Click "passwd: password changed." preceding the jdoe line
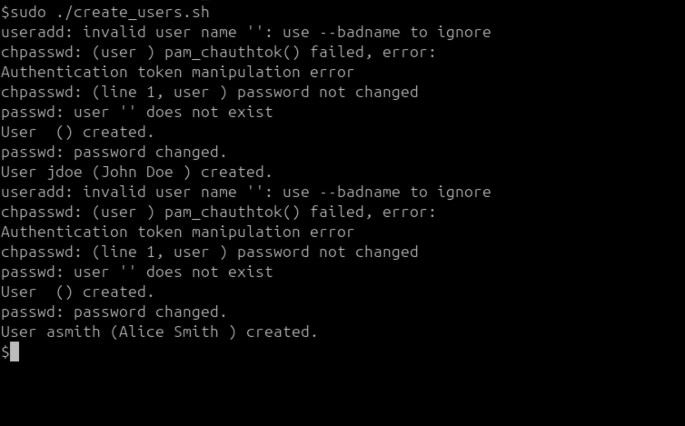The image size is (685, 426). [114, 152]
